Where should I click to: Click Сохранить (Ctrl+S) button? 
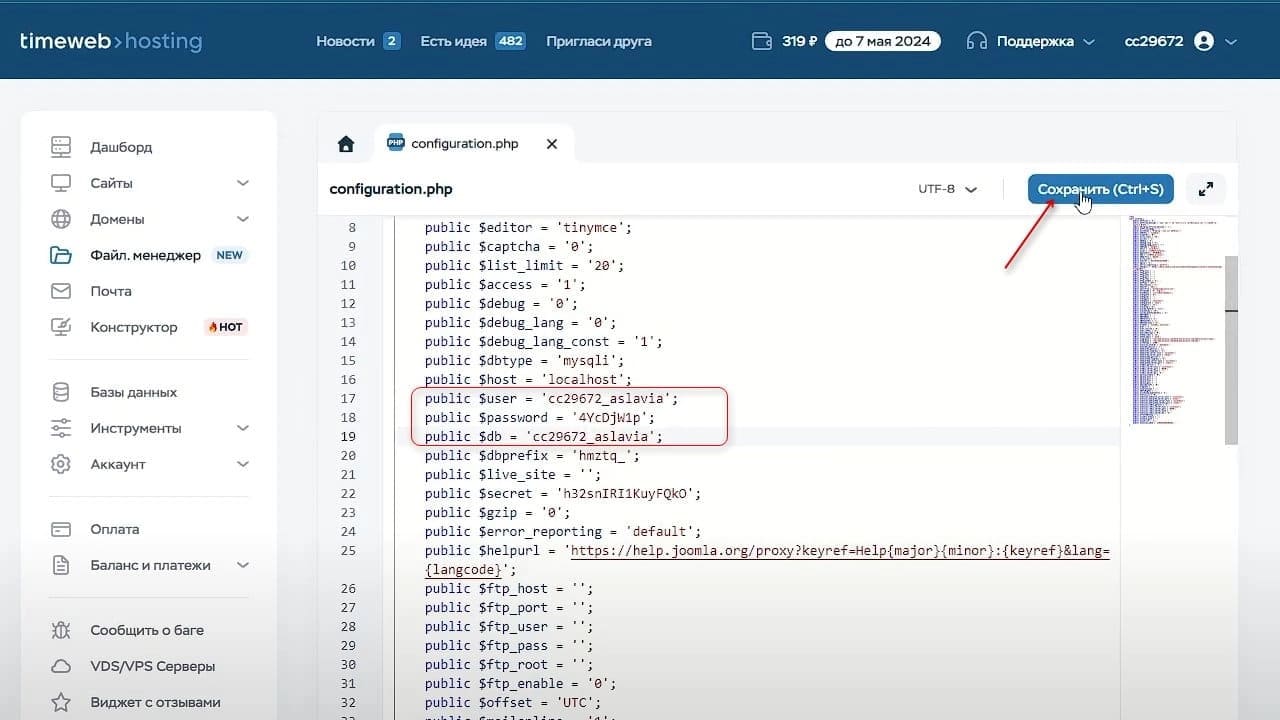1100,189
